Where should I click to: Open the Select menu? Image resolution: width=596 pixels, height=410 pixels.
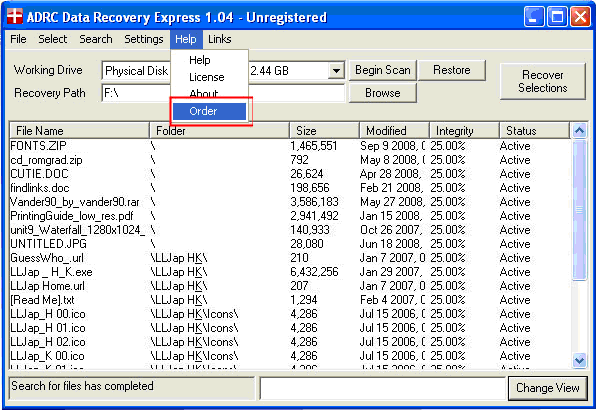pos(52,39)
